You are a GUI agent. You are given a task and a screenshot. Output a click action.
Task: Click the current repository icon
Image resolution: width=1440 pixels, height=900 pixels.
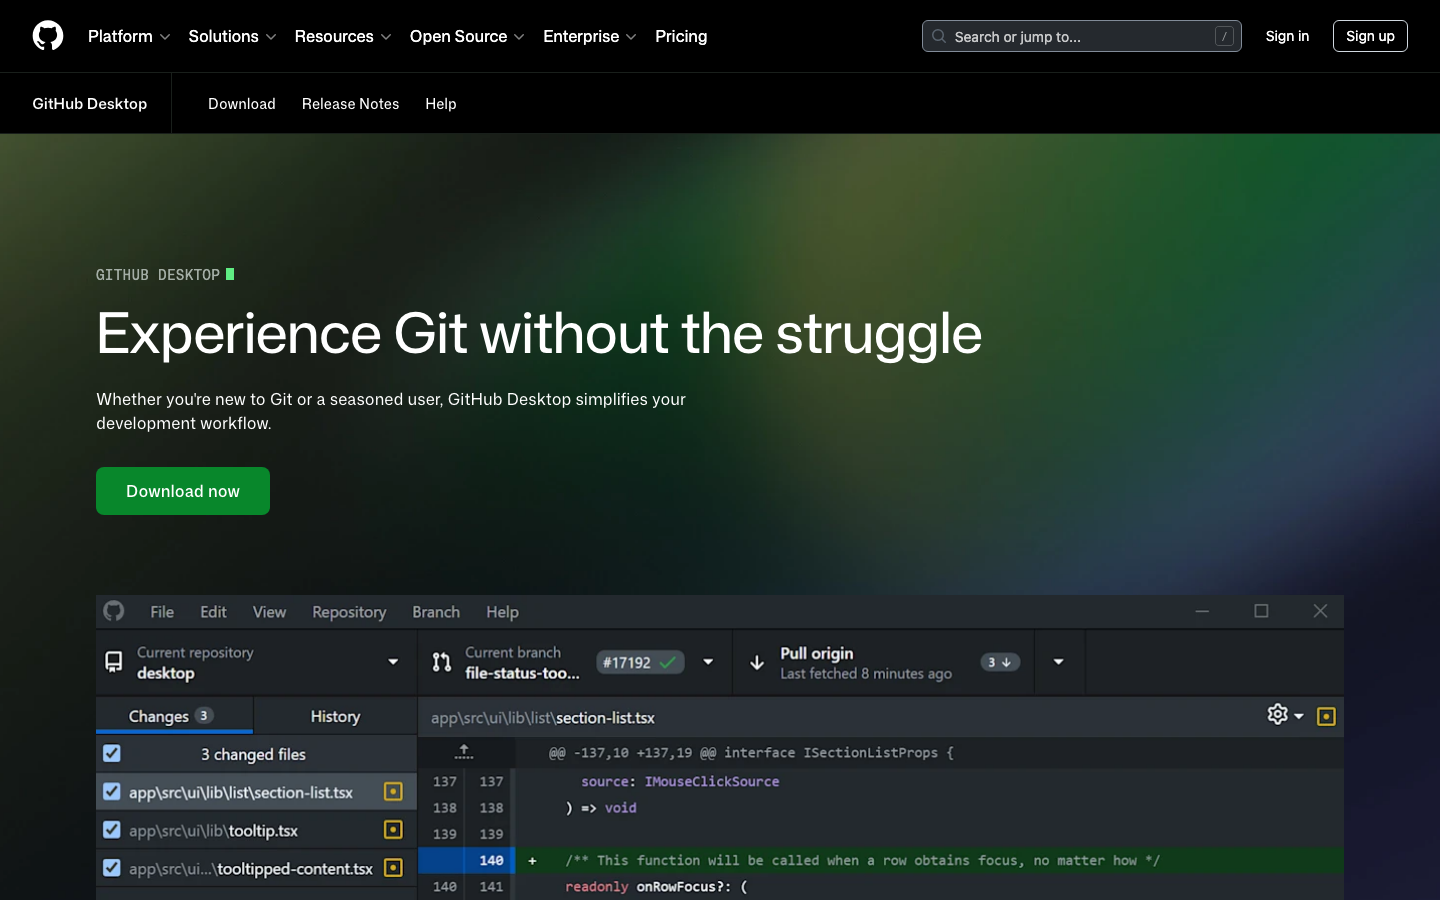click(114, 662)
